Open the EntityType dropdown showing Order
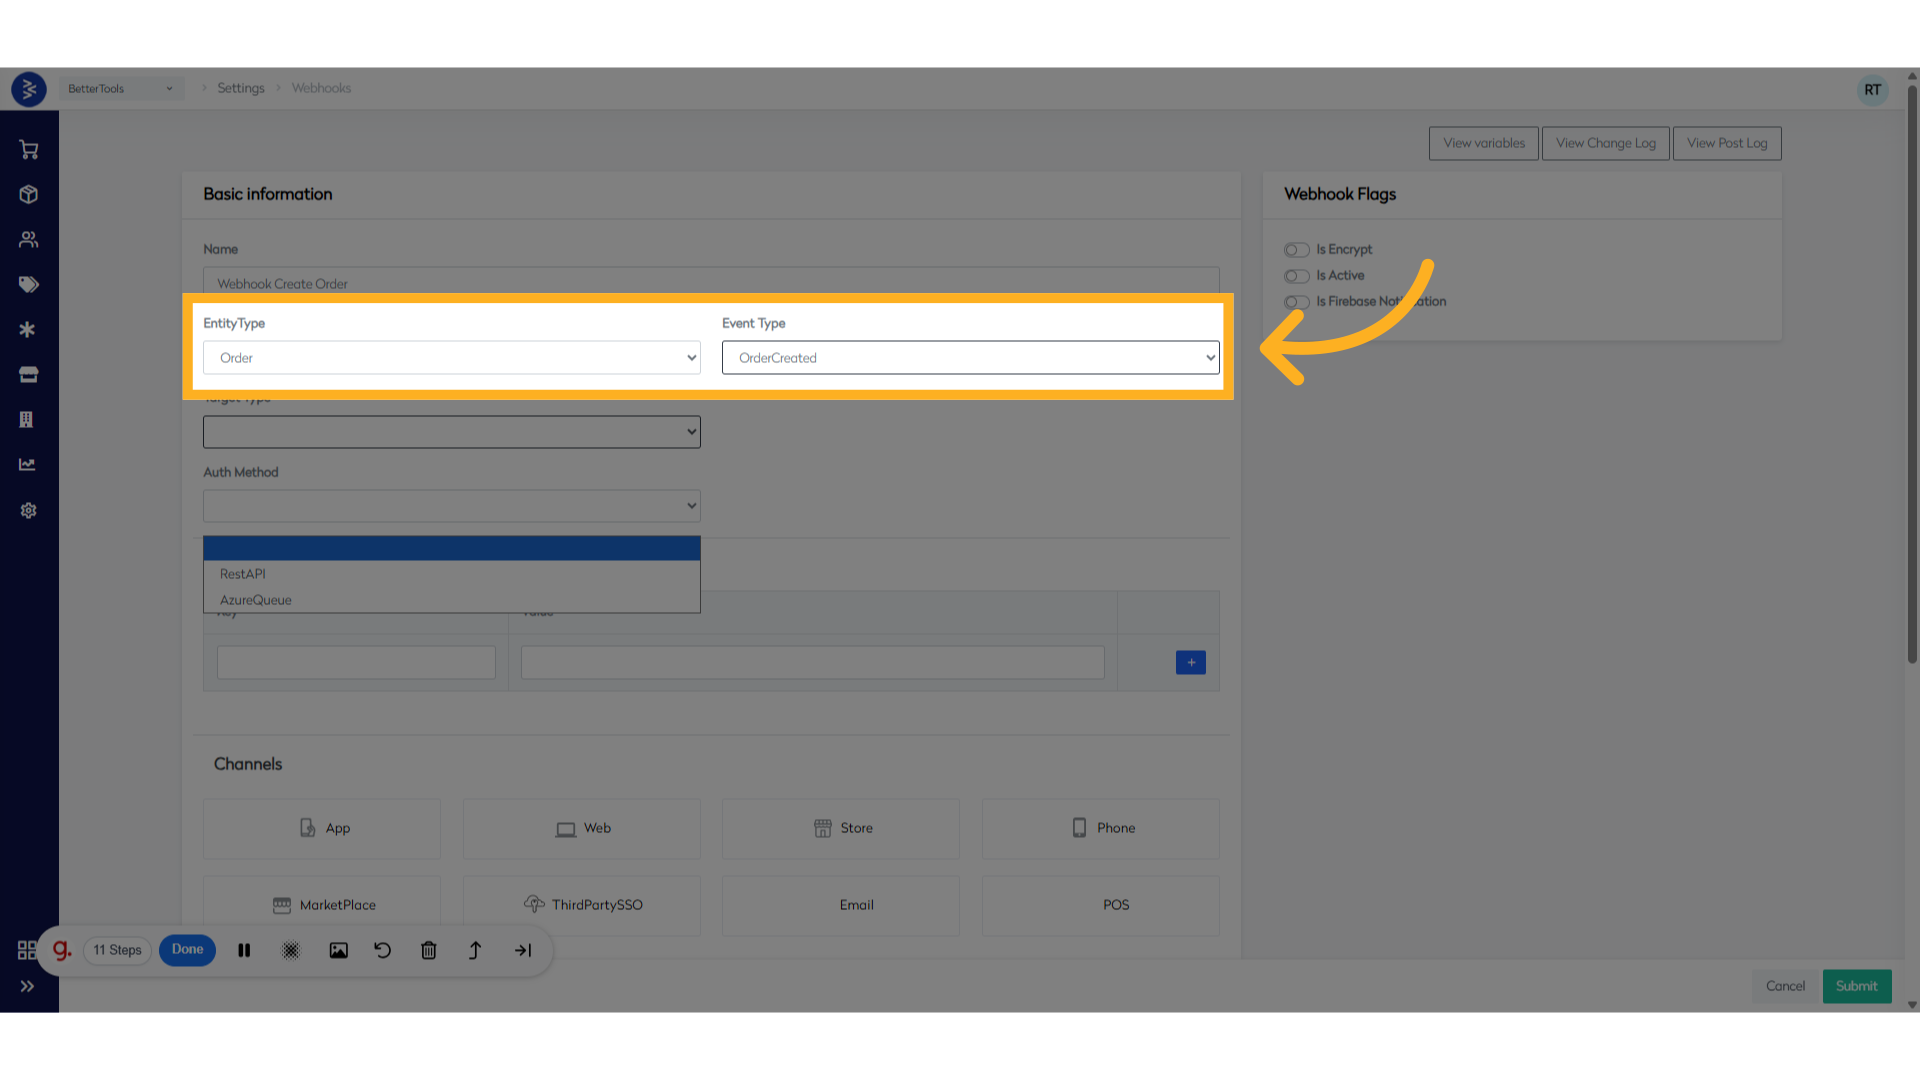 451,357
